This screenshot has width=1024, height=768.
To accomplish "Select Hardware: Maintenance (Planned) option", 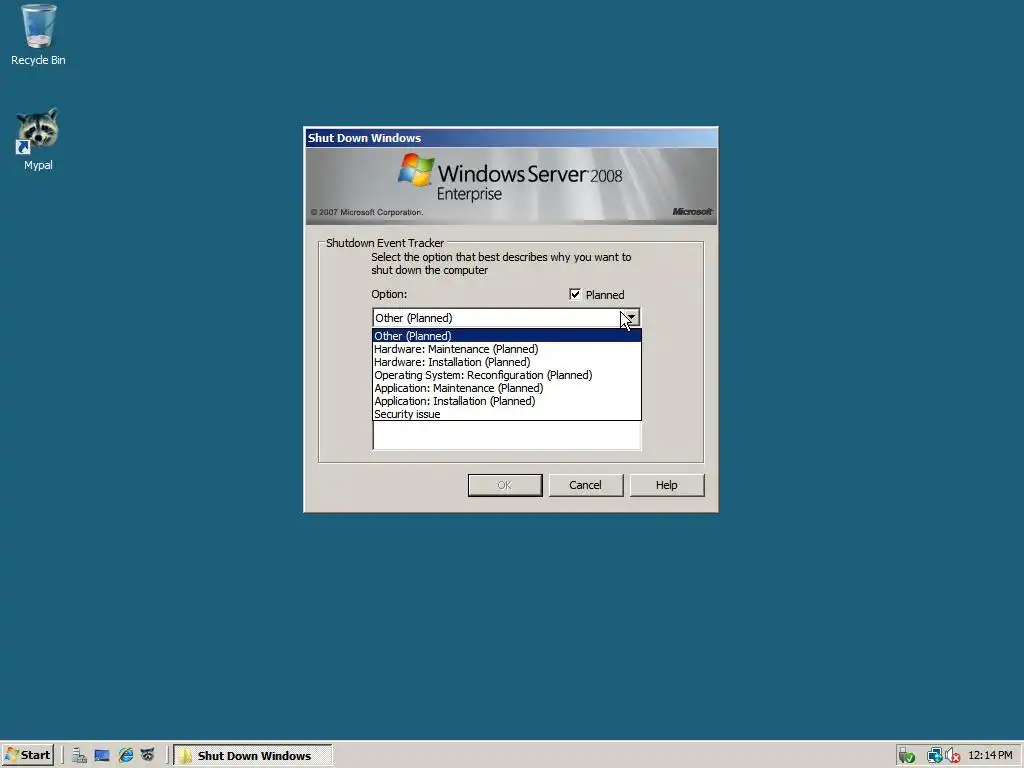I will pyautogui.click(x=507, y=349).
